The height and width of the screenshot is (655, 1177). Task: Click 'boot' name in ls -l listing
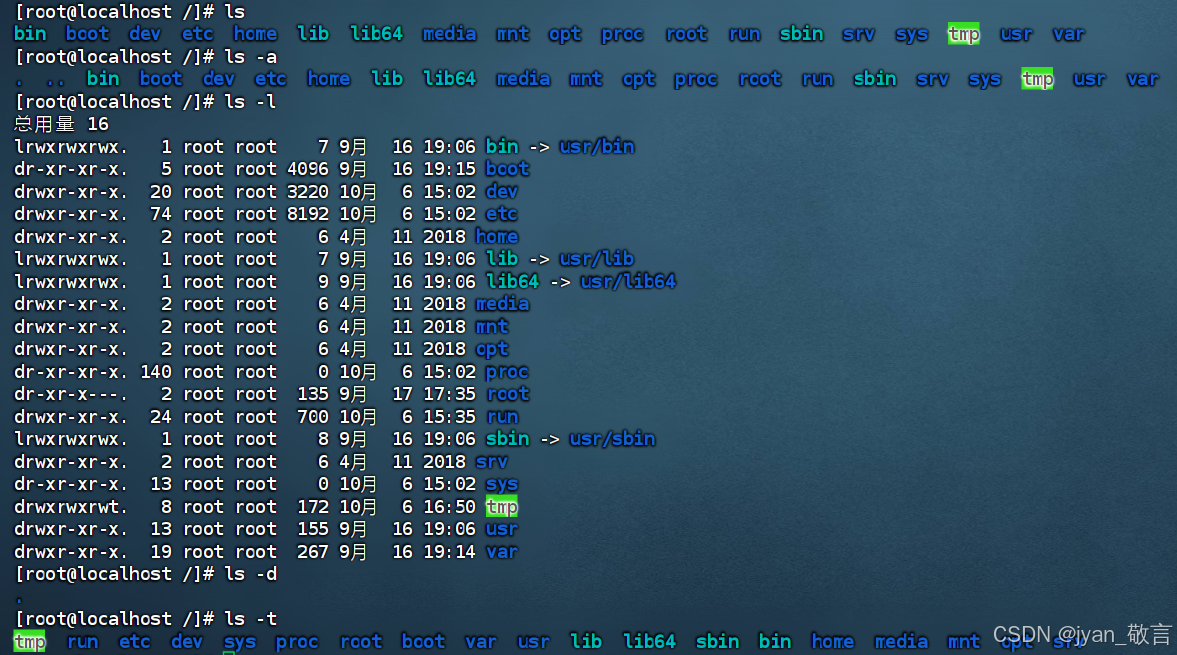tap(507, 170)
